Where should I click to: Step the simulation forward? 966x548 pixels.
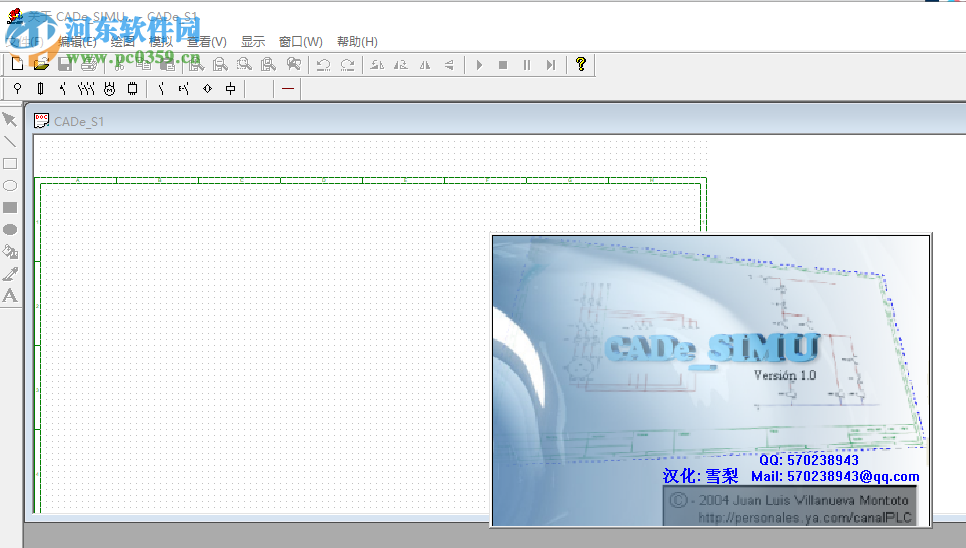[551, 65]
